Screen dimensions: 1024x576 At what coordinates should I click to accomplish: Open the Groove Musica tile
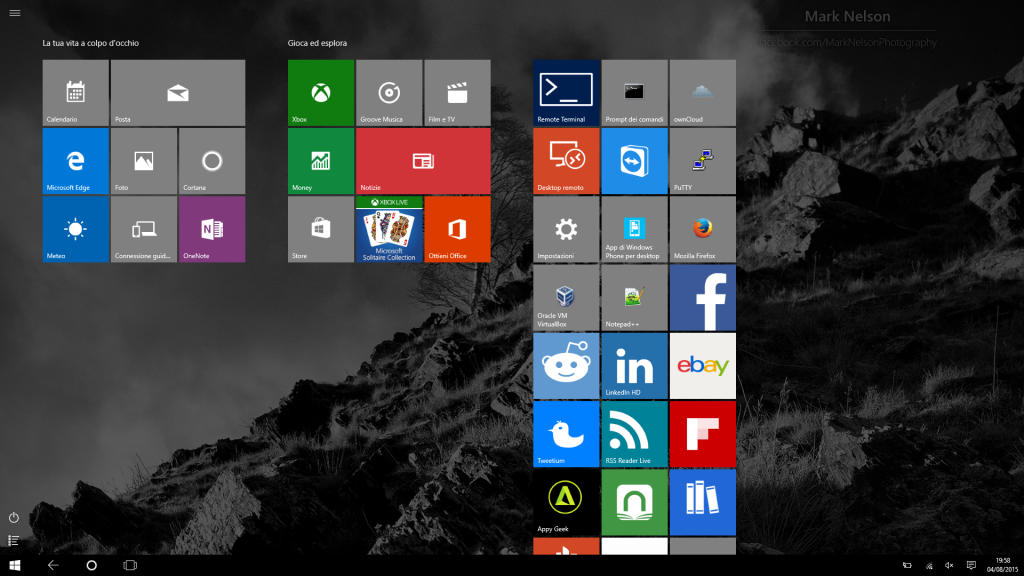pos(389,93)
